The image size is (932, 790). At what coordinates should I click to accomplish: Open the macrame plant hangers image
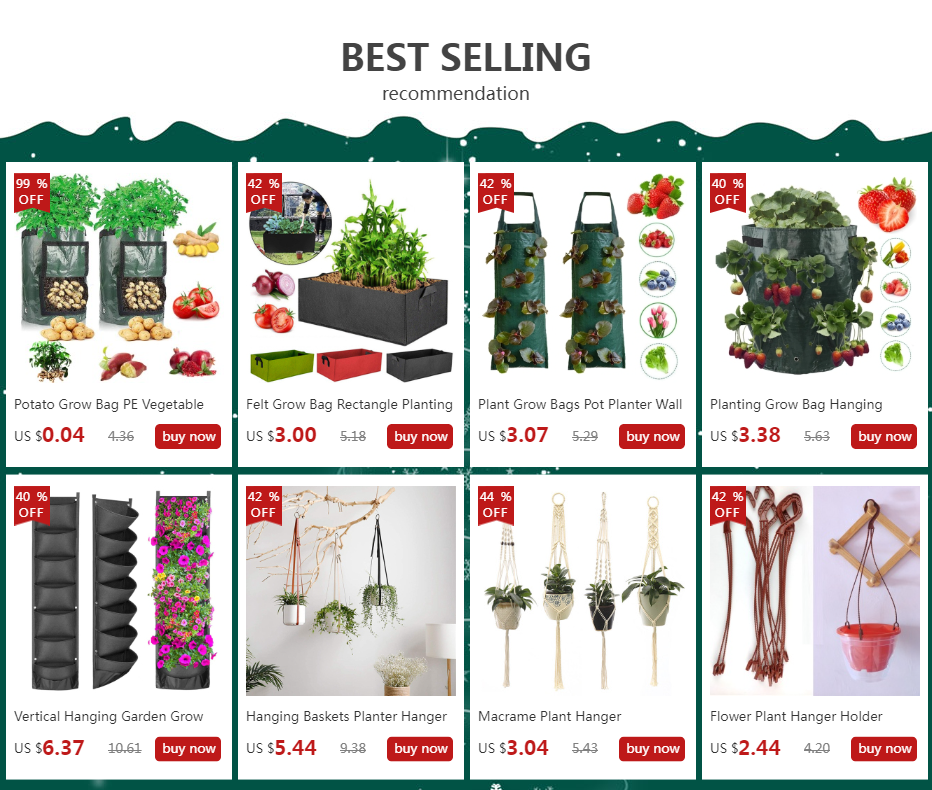[x=582, y=591]
